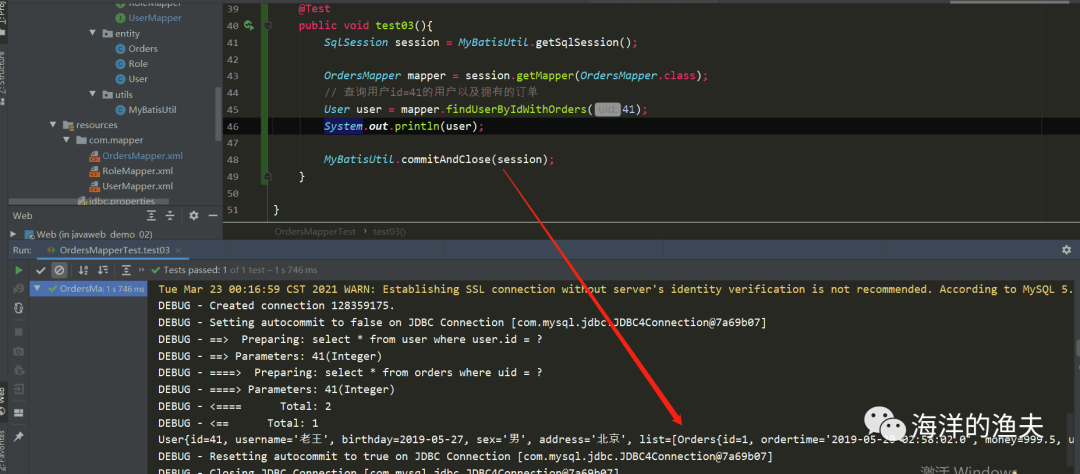This screenshot has width=1080, height=474.
Task: Close the OrdersMapperTest.test03 run tab
Action: click(x=180, y=250)
